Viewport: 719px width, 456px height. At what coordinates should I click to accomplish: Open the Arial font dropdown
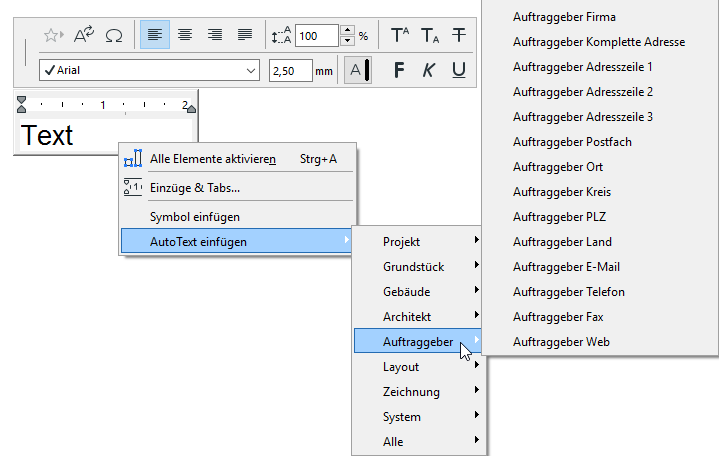pyautogui.click(x=149, y=70)
